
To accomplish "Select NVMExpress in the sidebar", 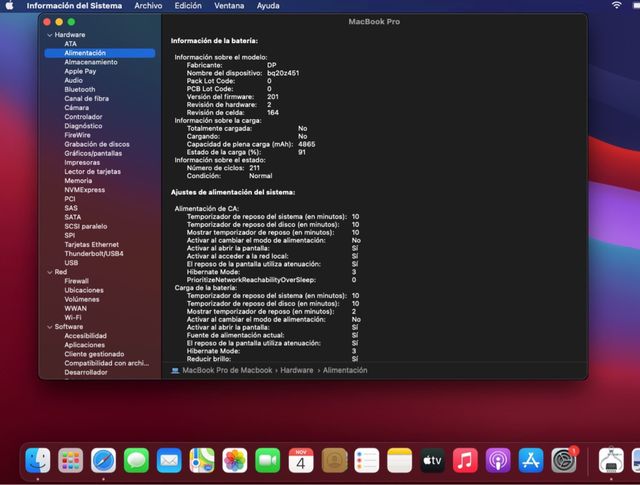I will click(84, 190).
